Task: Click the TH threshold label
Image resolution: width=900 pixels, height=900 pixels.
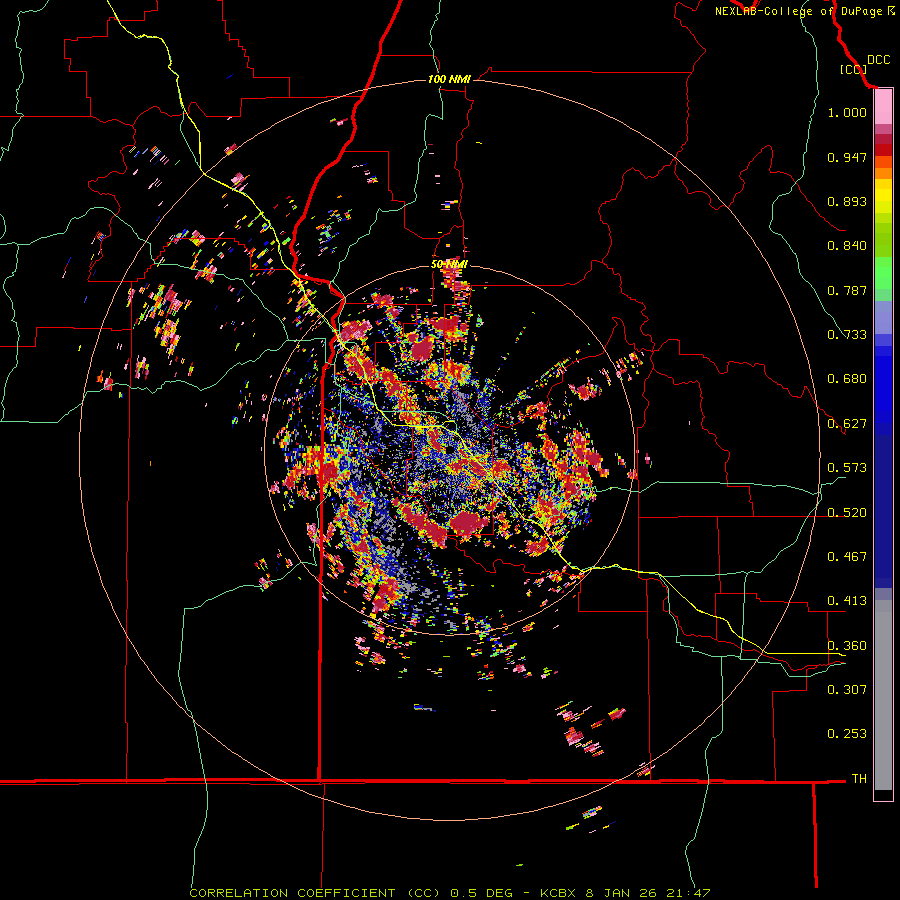Action: [x=859, y=779]
